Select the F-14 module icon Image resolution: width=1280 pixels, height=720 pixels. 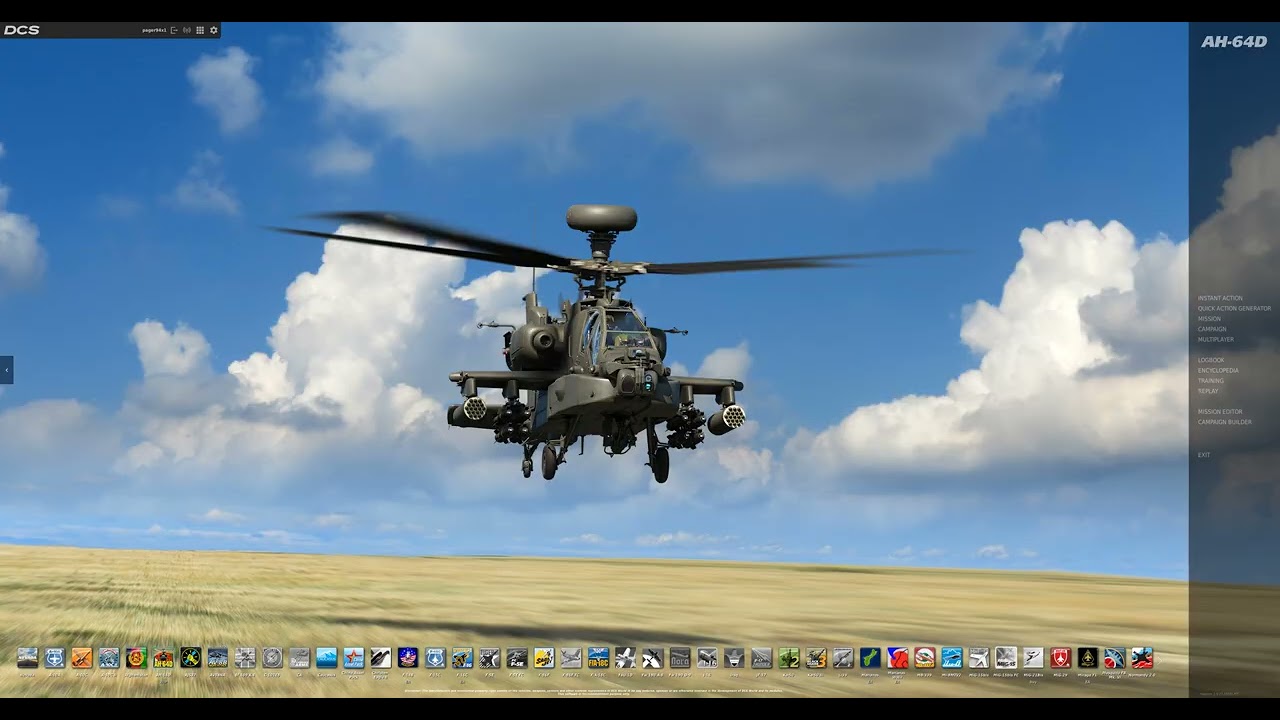click(408, 657)
